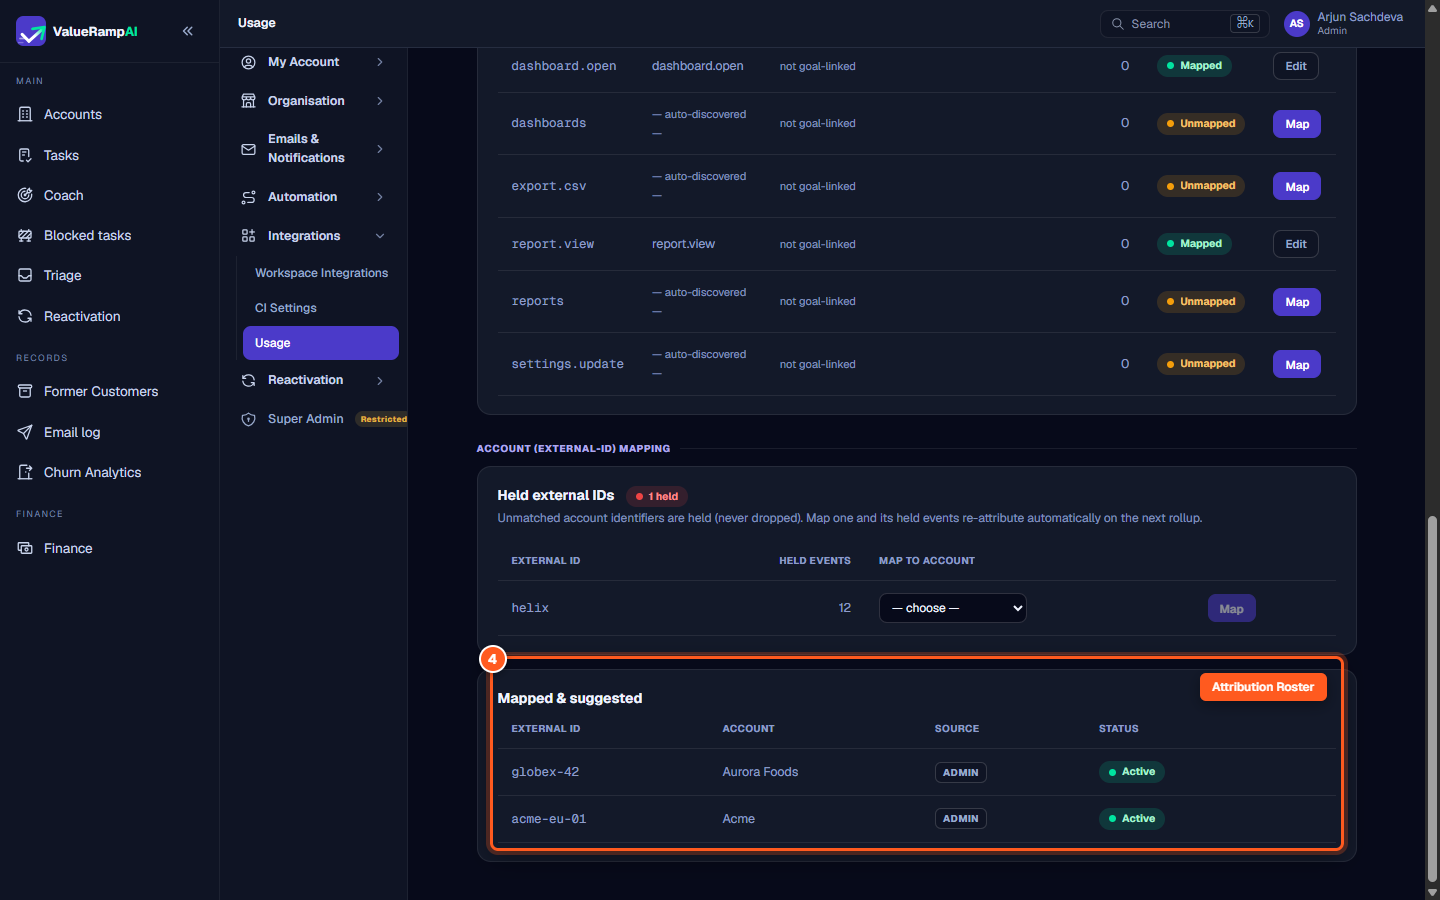This screenshot has width=1440, height=900.
Task: Click the ⌘K keyboard shortcut badge
Action: point(1245,23)
